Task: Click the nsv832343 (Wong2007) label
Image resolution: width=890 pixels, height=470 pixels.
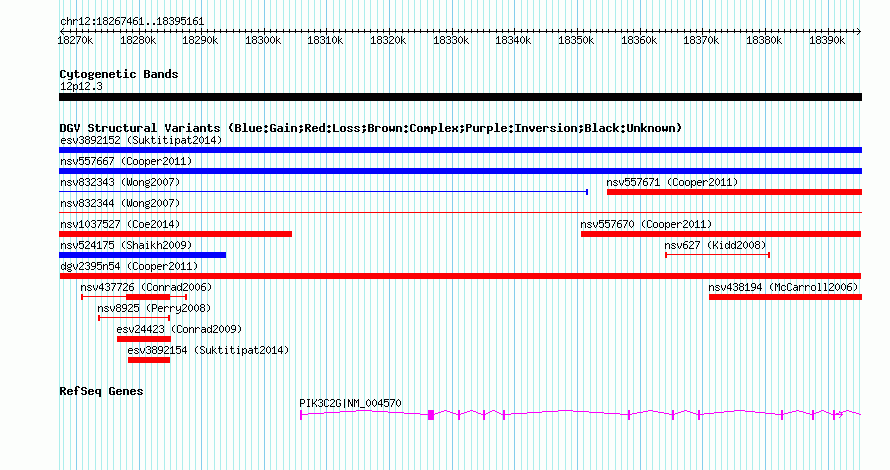Action: [x=120, y=182]
